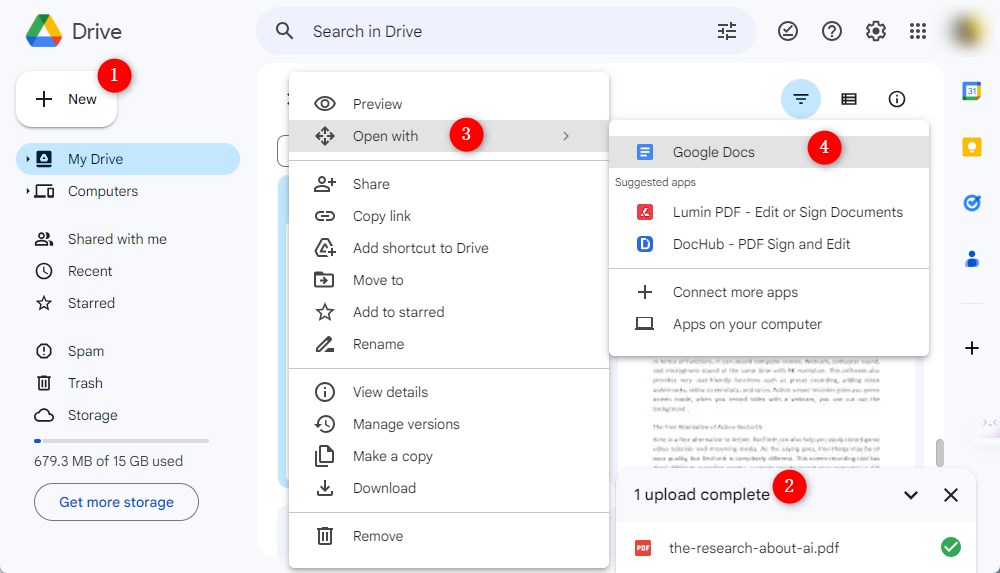Screen dimensions: 1000x573
Task: Expand the Computers tree arrow
Action: click(27, 191)
